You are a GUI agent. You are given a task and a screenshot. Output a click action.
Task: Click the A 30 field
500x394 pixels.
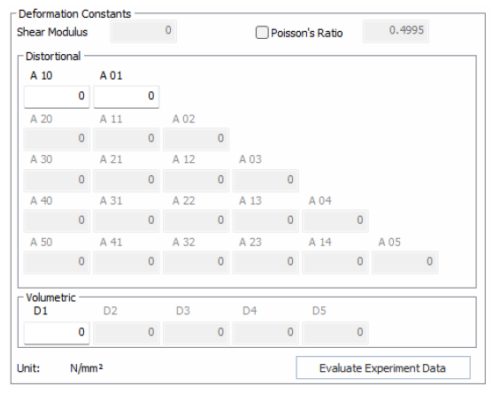click(57, 180)
